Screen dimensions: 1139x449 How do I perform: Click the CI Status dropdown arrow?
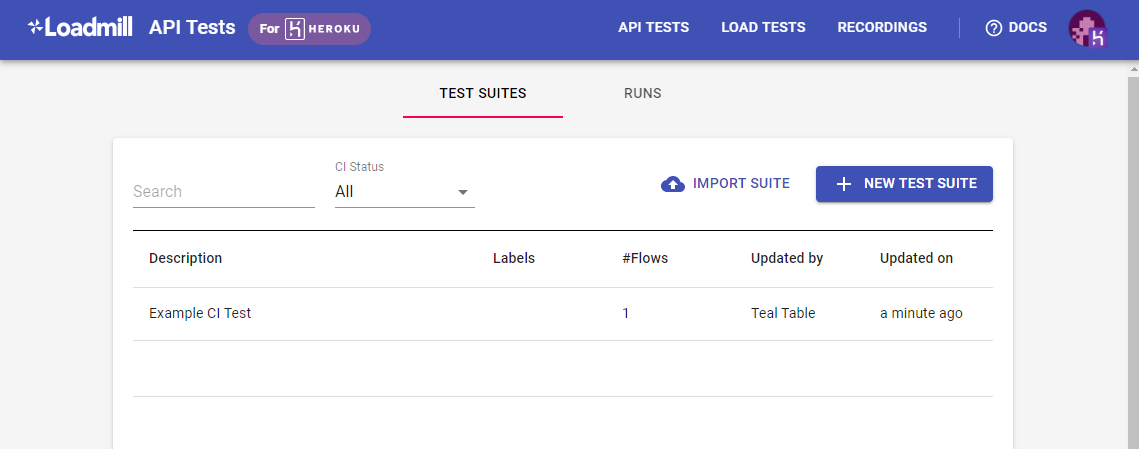point(463,193)
